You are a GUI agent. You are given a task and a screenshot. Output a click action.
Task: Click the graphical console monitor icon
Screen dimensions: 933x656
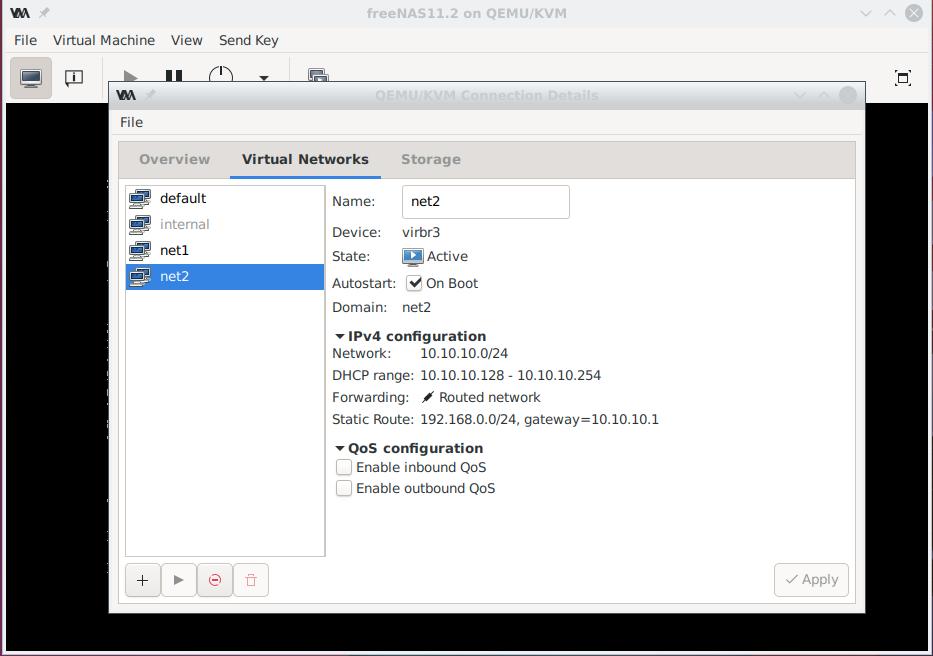(31, 78)
